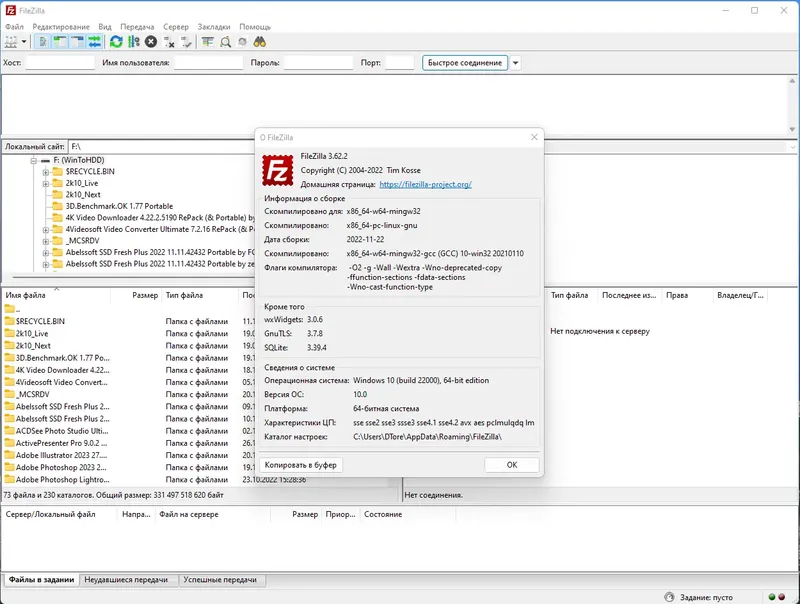Image resolution: width=800 pixels, height=604 pixels.
Task: Click the black Cancel current operation icon
Action: click(151, 42)
